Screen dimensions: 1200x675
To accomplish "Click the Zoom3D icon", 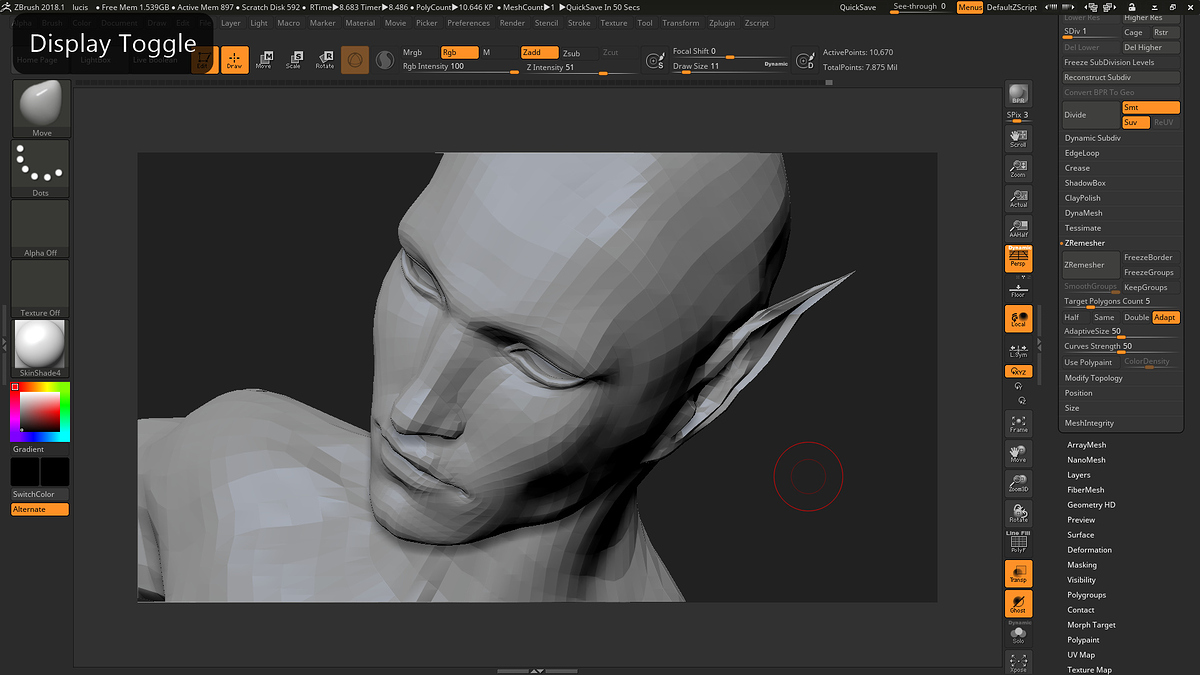I will pyautogui.click(x=1018, y=484).
